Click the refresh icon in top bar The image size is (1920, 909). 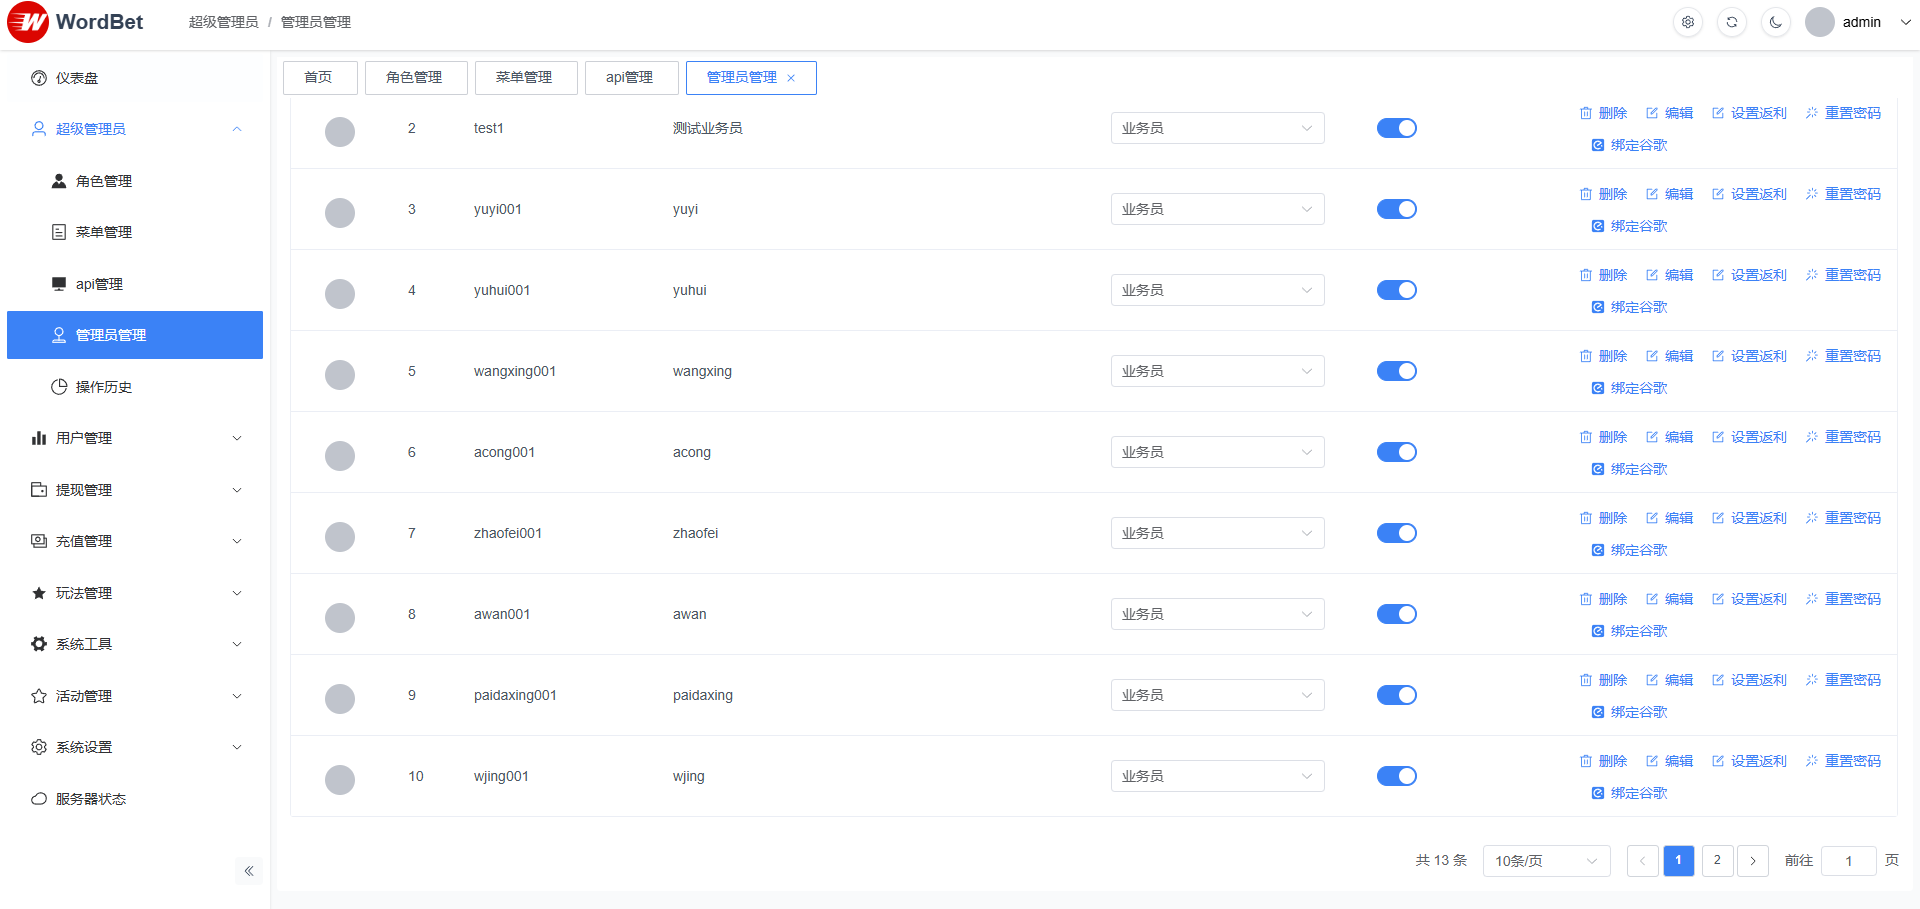1732,22
